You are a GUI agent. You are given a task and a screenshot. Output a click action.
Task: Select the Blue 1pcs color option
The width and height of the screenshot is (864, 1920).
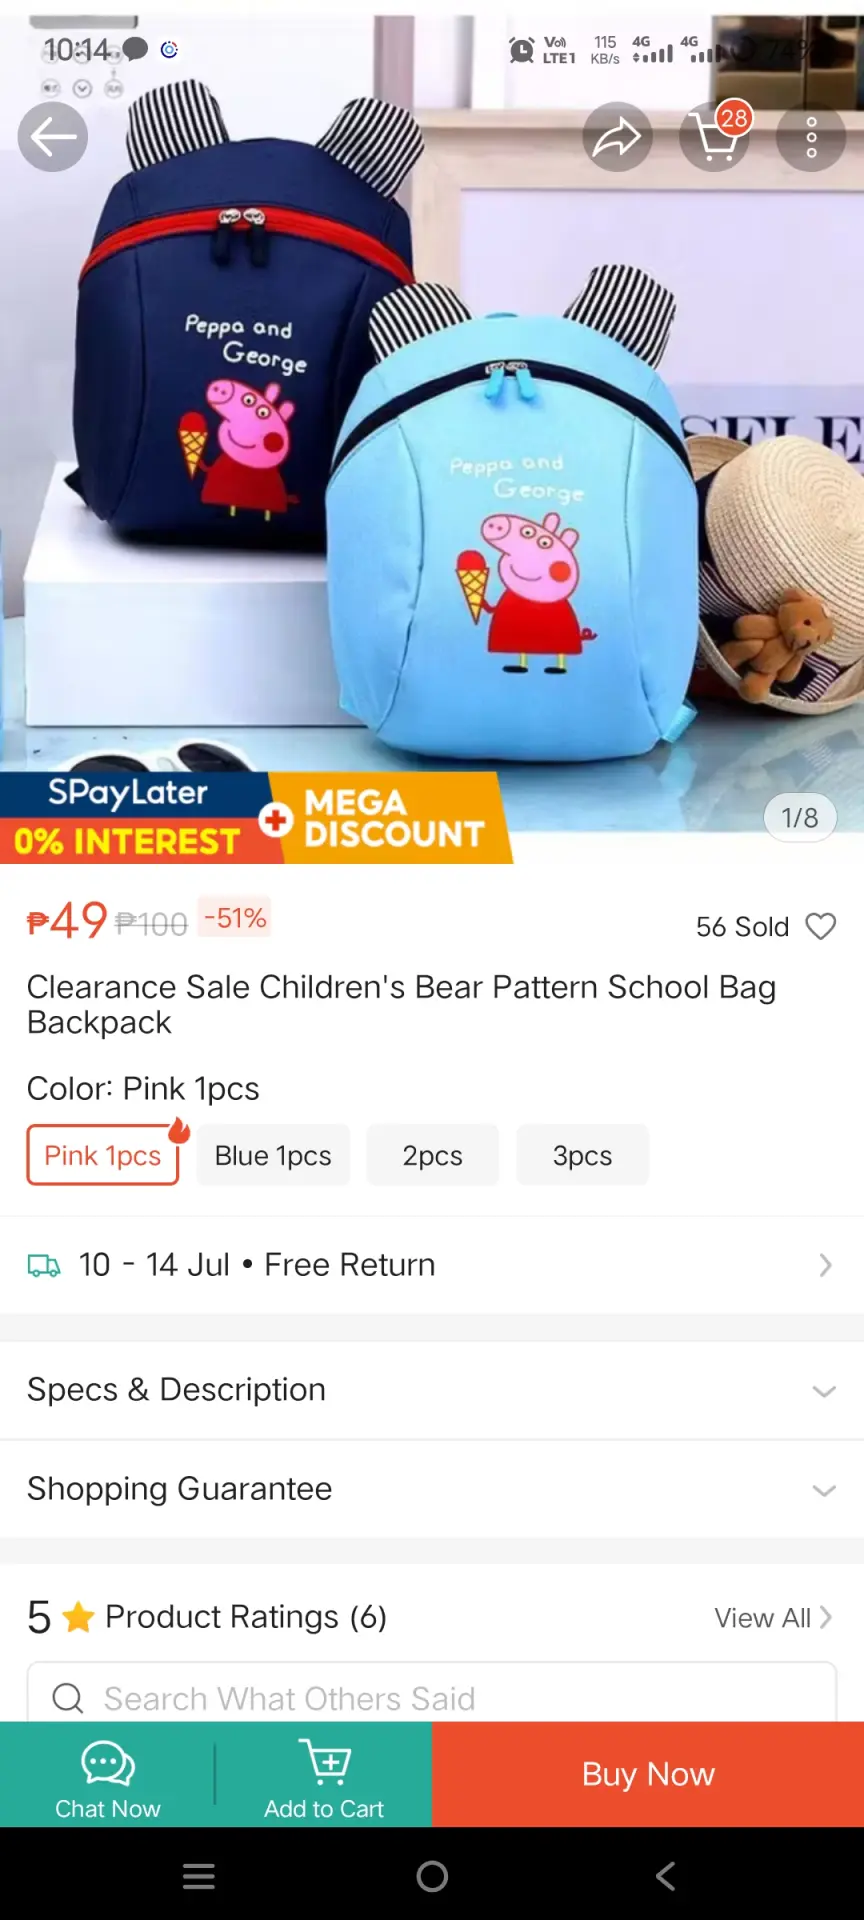pyautogui.click(x=273, y=1155)
